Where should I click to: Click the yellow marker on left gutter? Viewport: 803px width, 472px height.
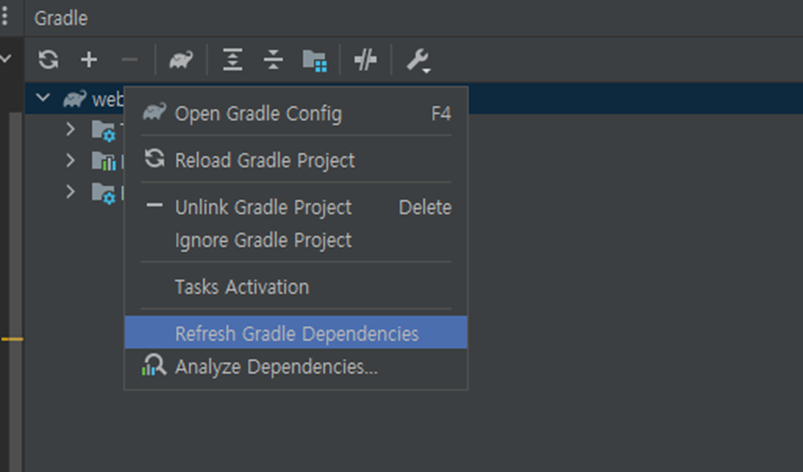12,339
